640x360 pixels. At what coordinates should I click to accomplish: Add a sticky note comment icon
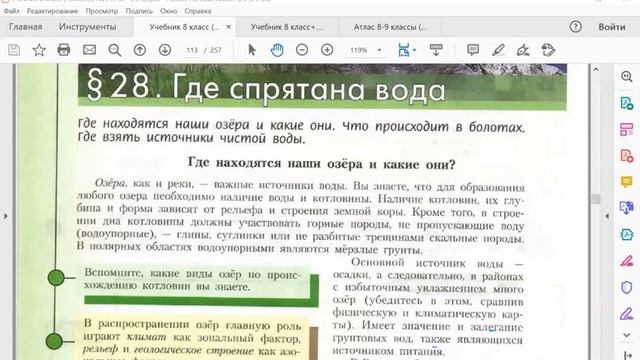473,50
